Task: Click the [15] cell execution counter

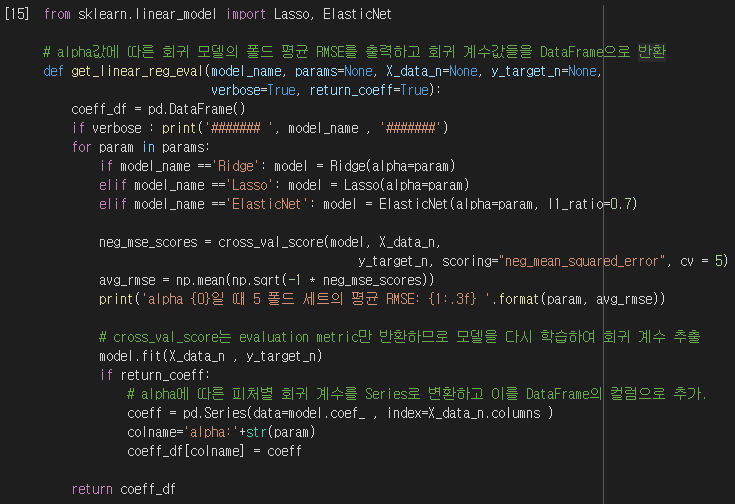Action: [x=17, y=14]
